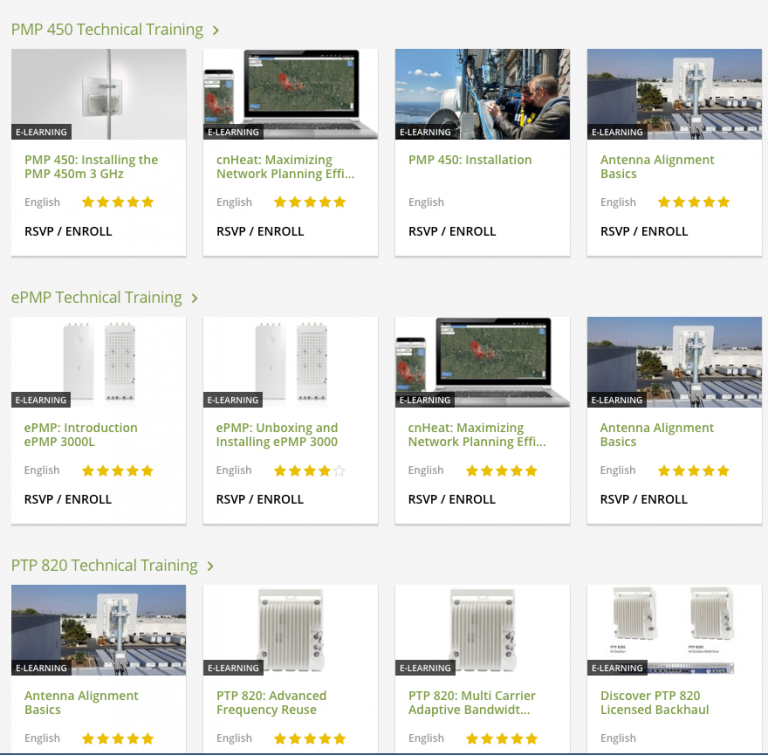Viewport: 768px width, 755px height.
Task: Open the PMP 450m 3 GHz antenna thumbnail
Action: [98, 94]
